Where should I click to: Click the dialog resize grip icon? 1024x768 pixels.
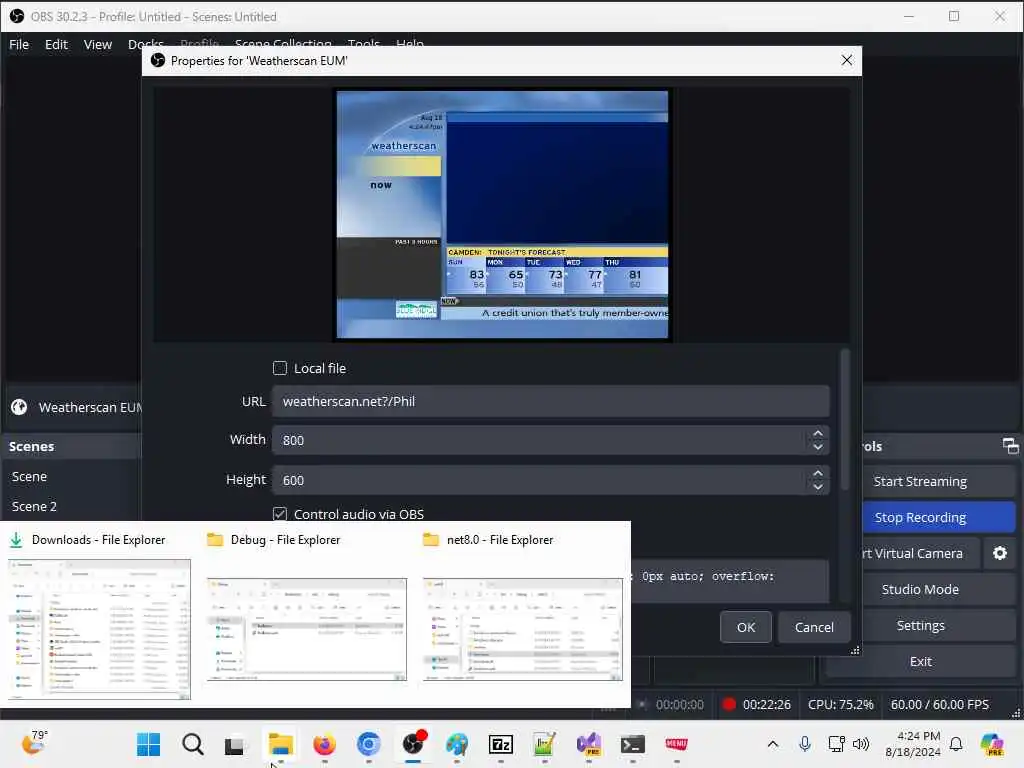point(855,650)
